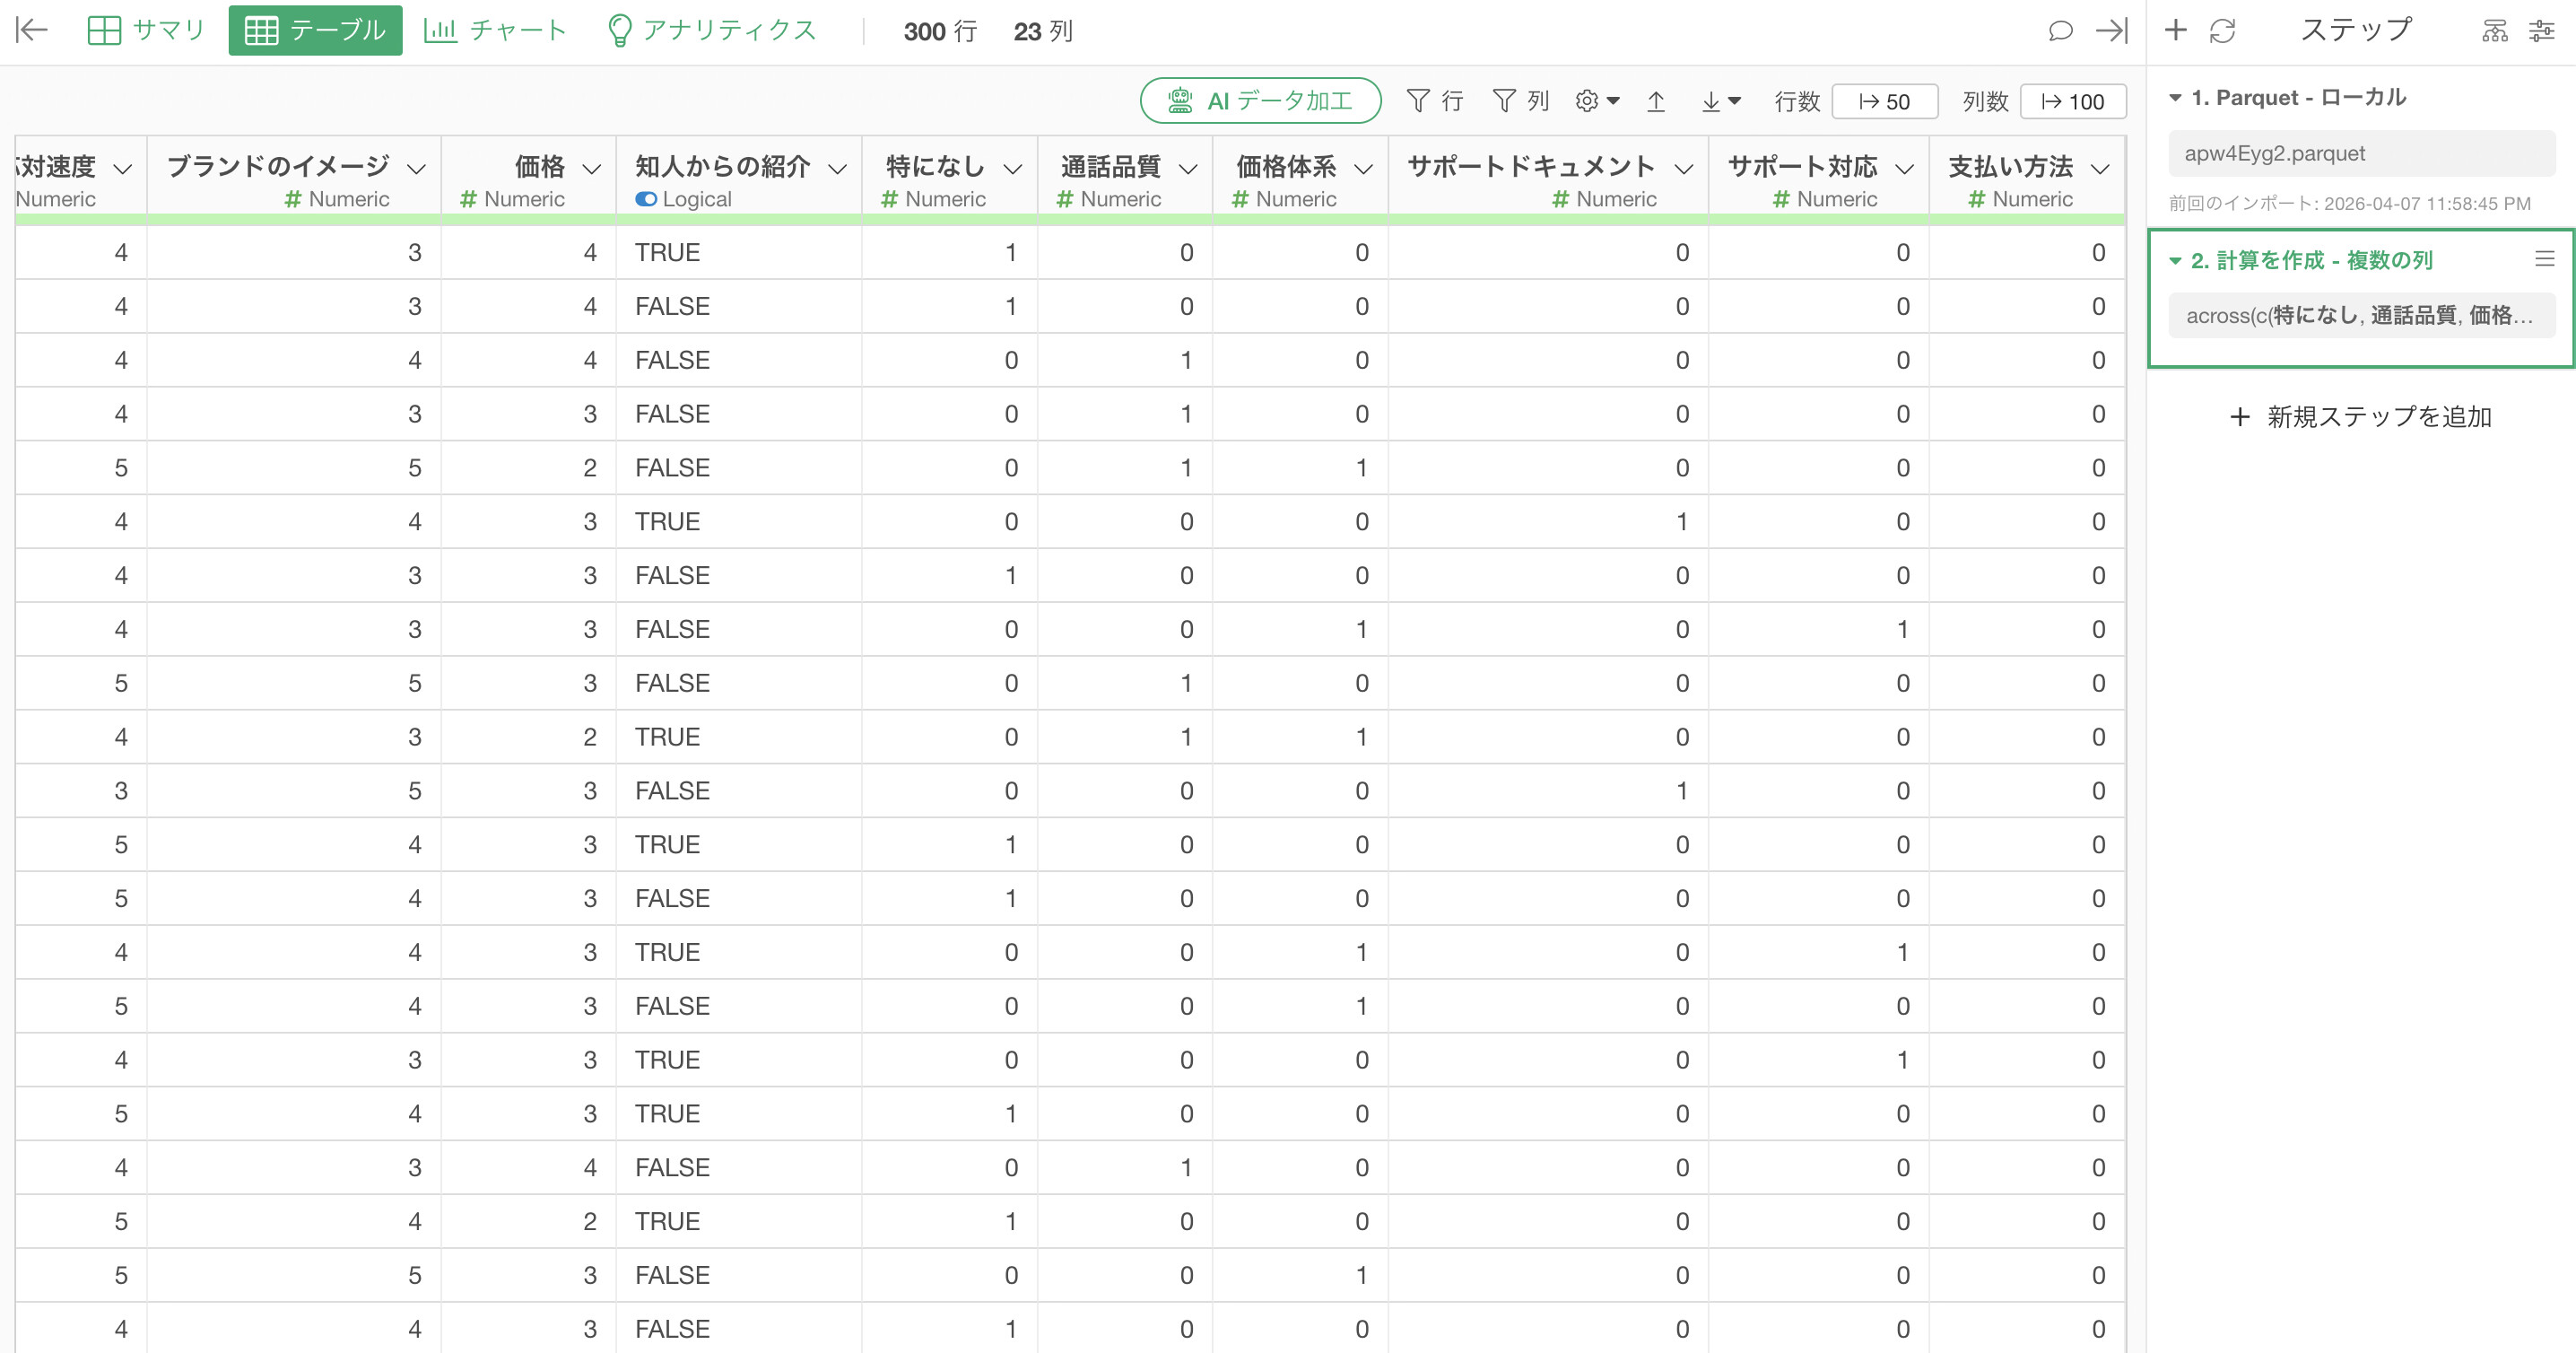The height and width of the screenshot is (1353, 2576).
Task: Collapse step 2 計算を作成 triangle
Action: [x=2175, y=260]
